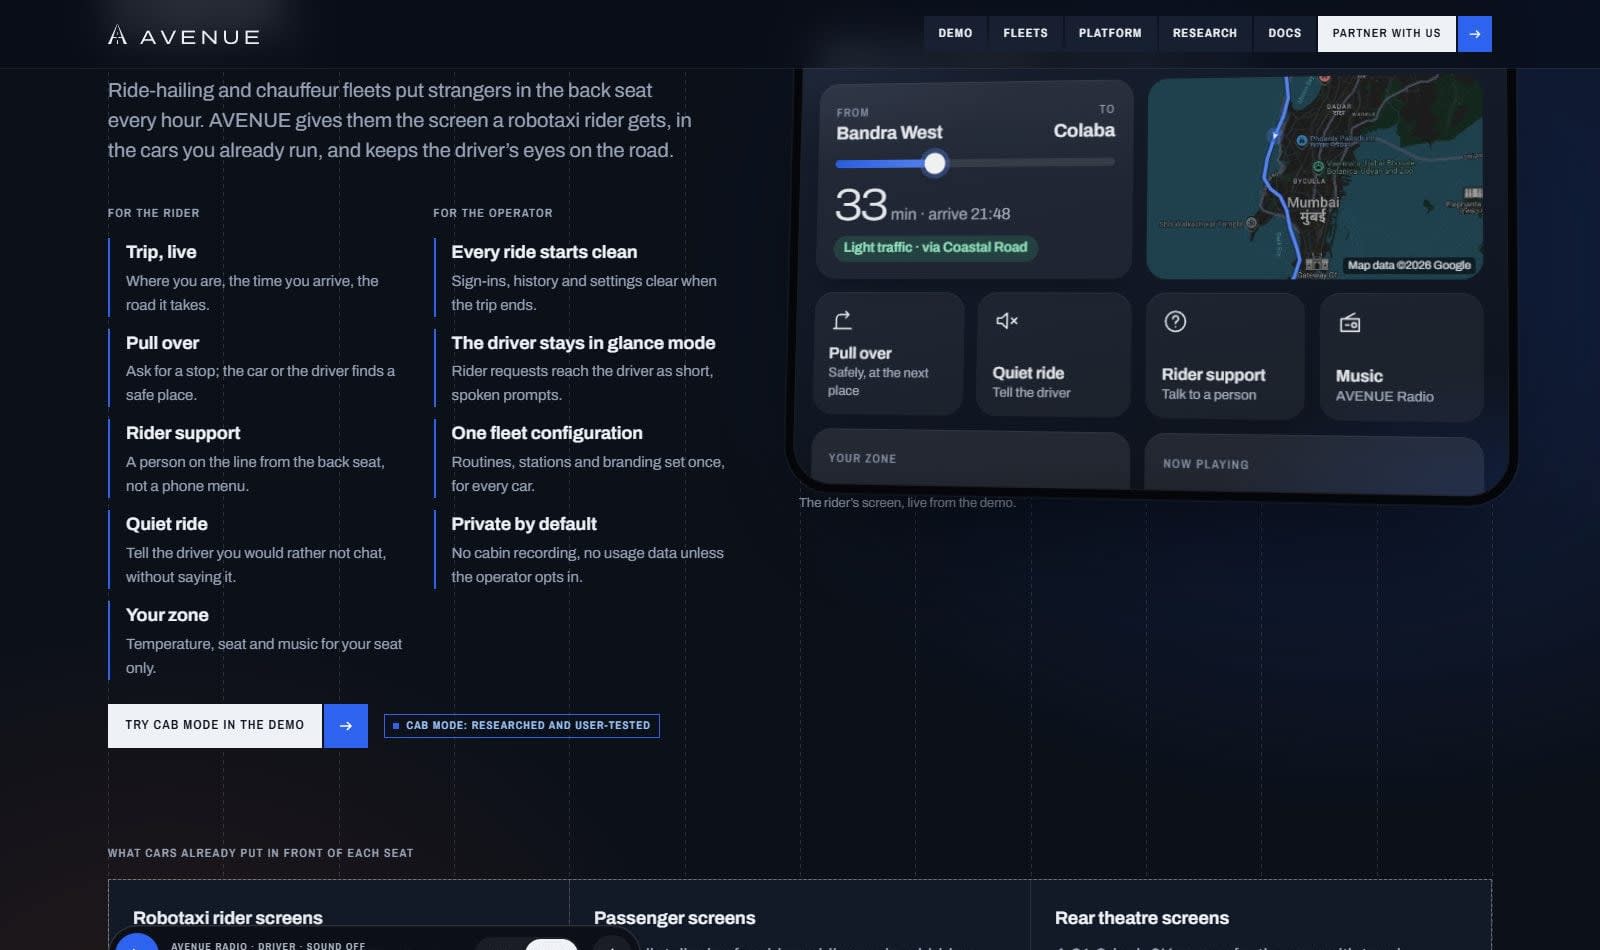
Task: Click the 'Trip, live' feature heading
Action: (161, 252)
